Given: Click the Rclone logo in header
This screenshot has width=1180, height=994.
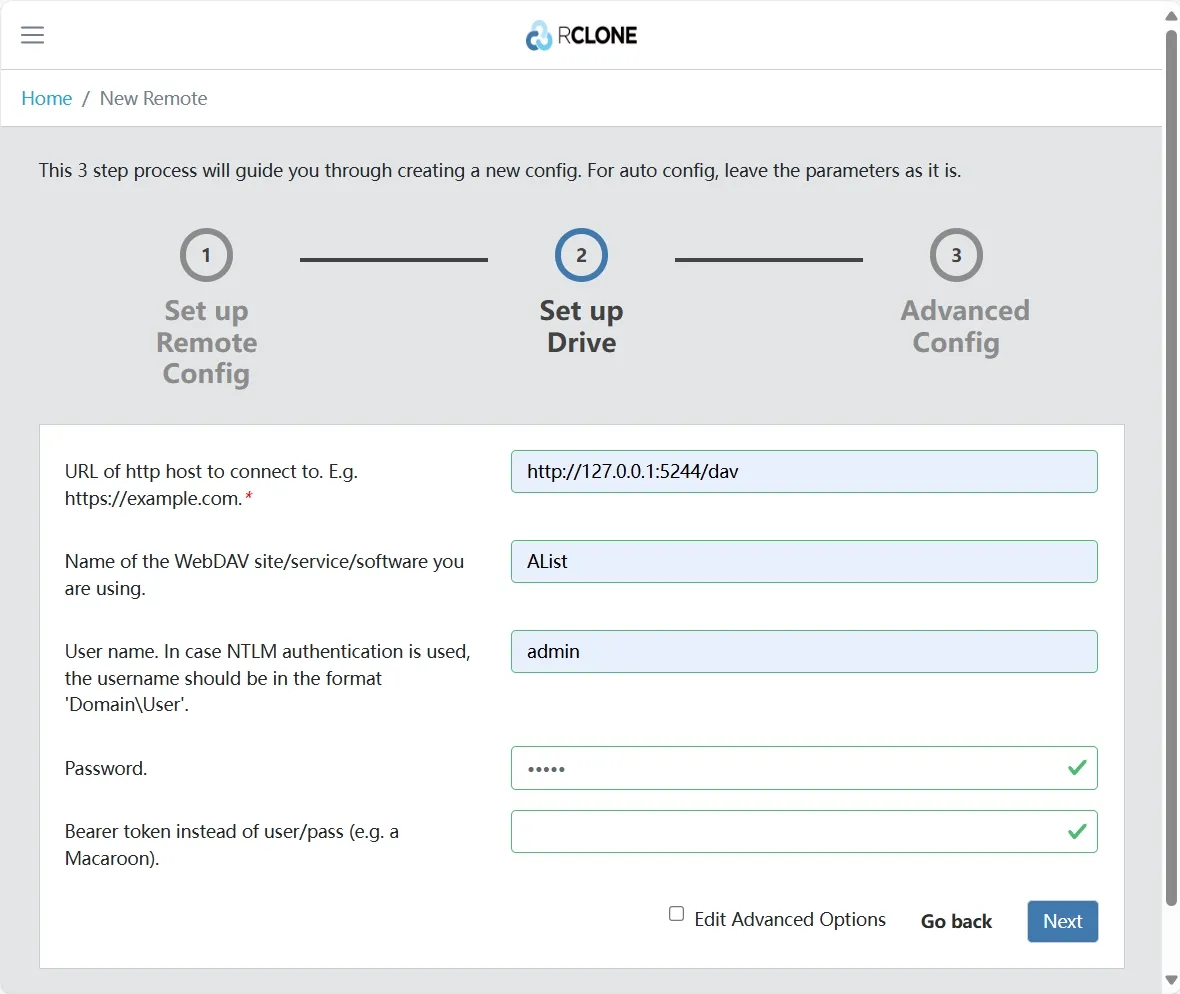Looking at the screenshot, I should pyautogui.click(x=581, y=35).
